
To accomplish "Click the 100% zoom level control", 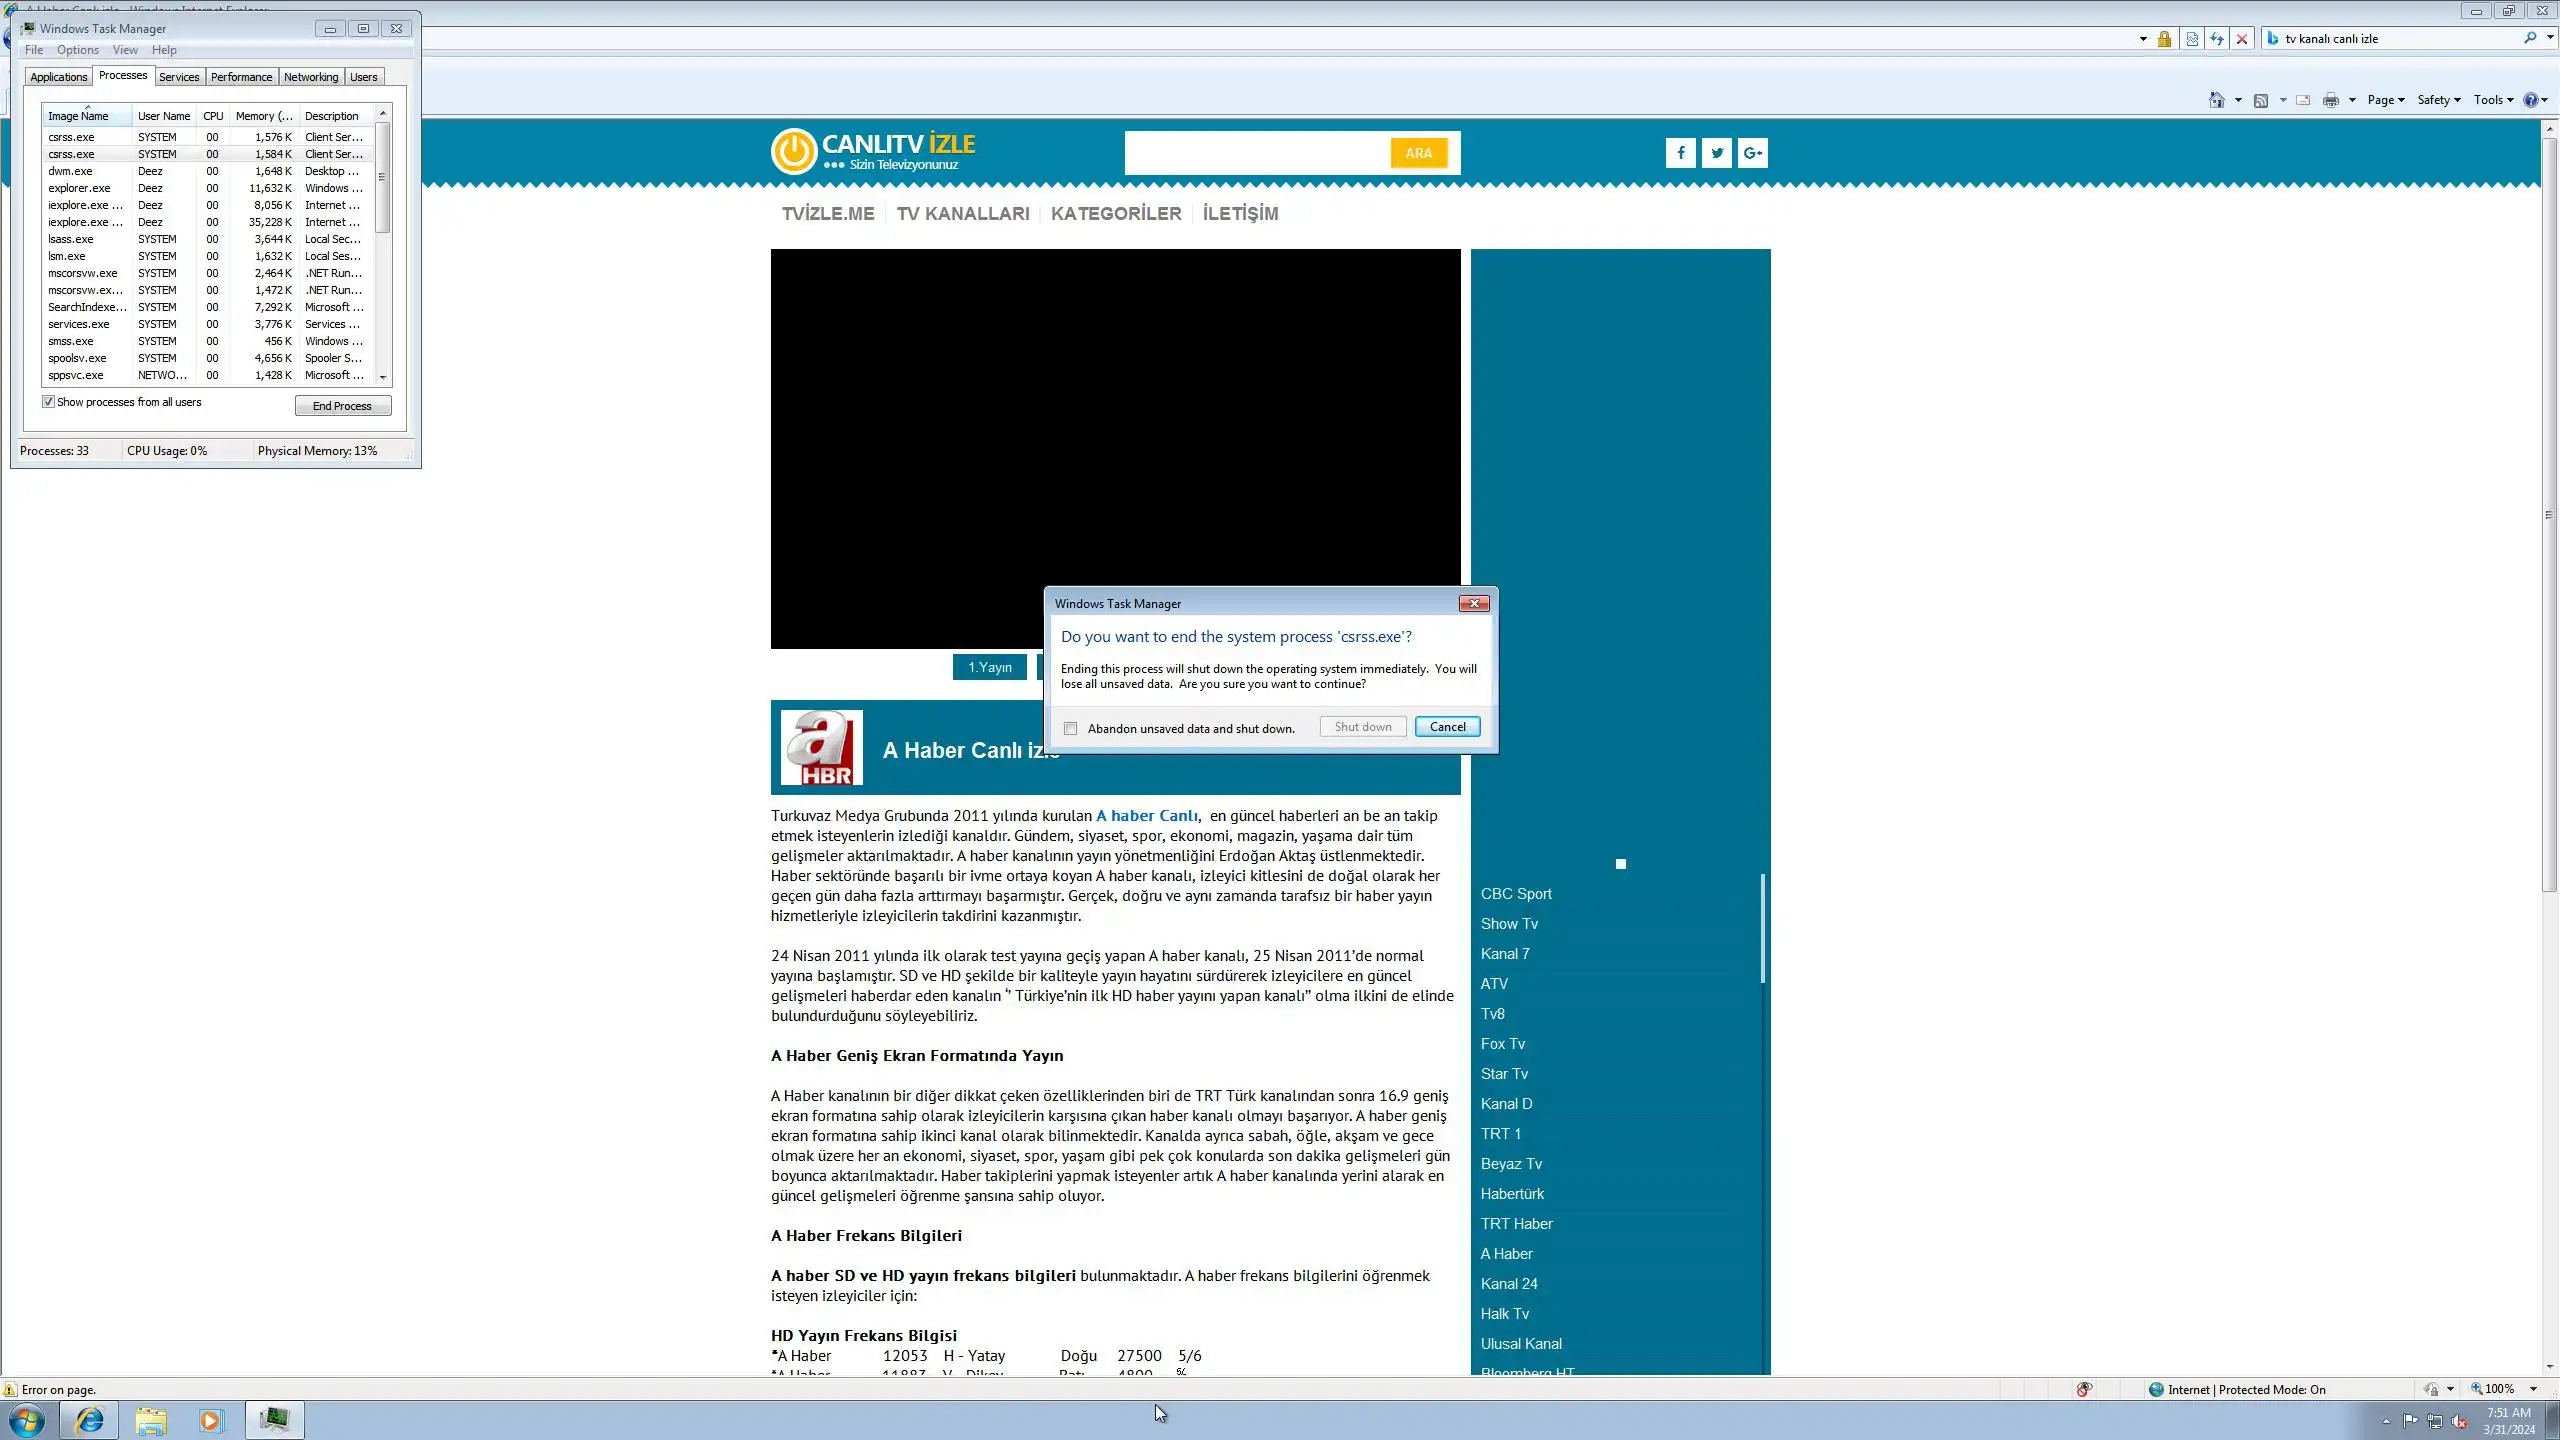I will point(2498,1389).
